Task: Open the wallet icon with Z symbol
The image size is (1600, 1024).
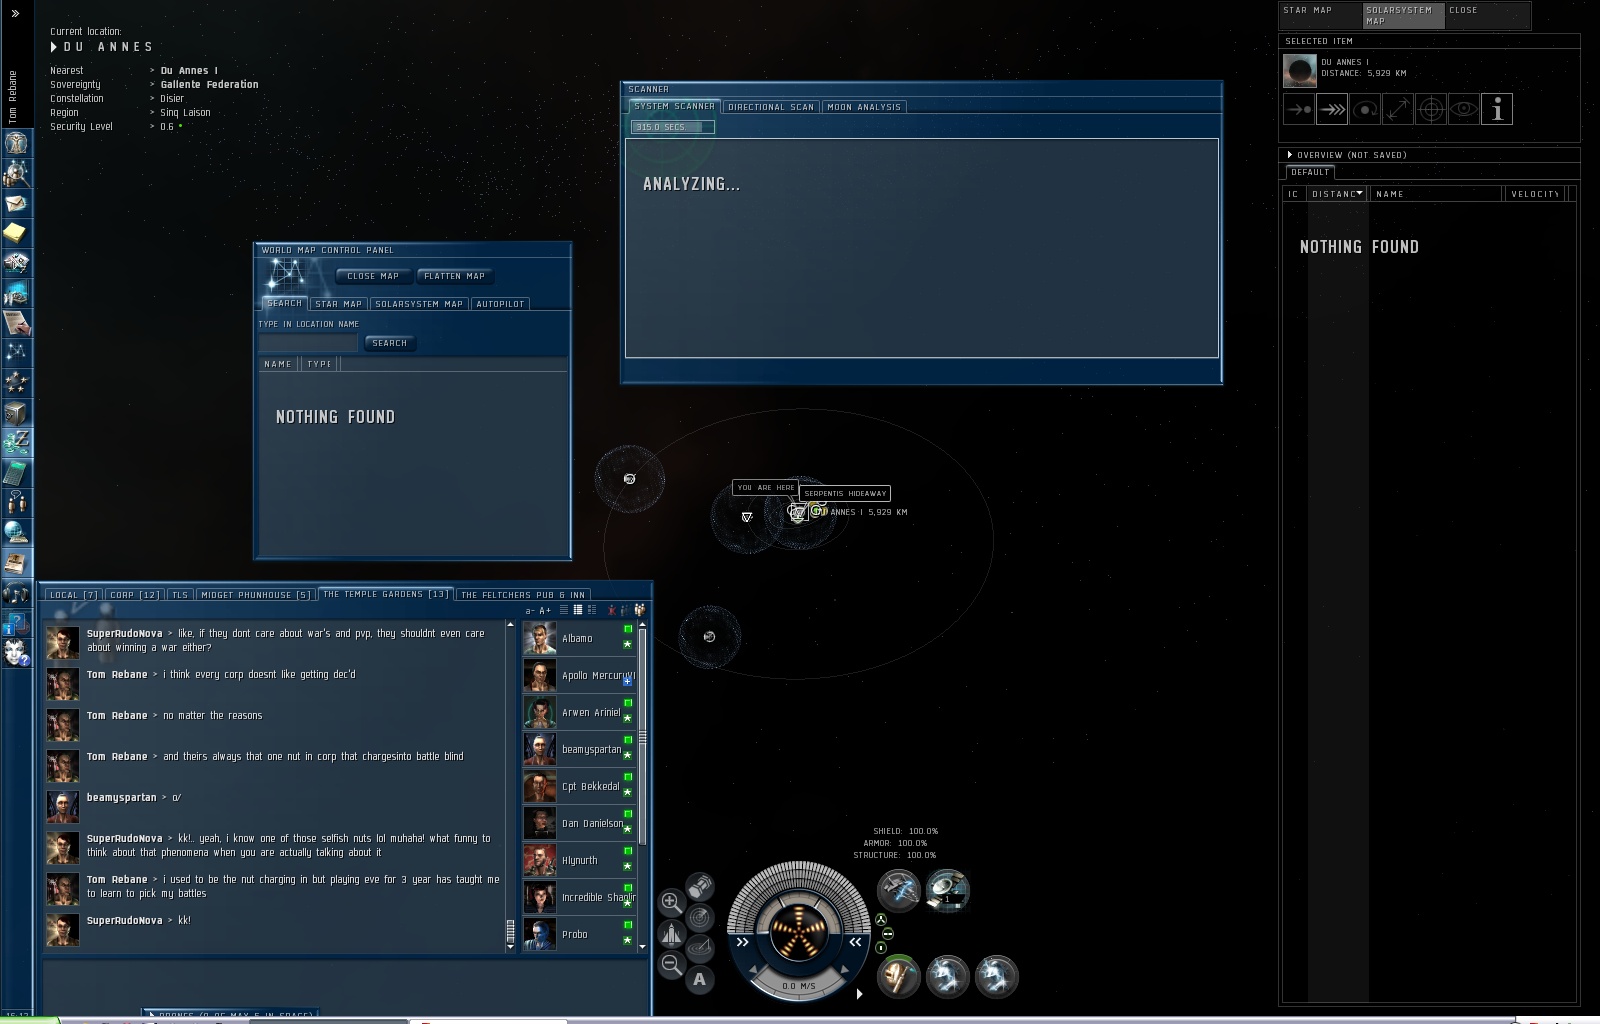Action: [x=16, y=442]
